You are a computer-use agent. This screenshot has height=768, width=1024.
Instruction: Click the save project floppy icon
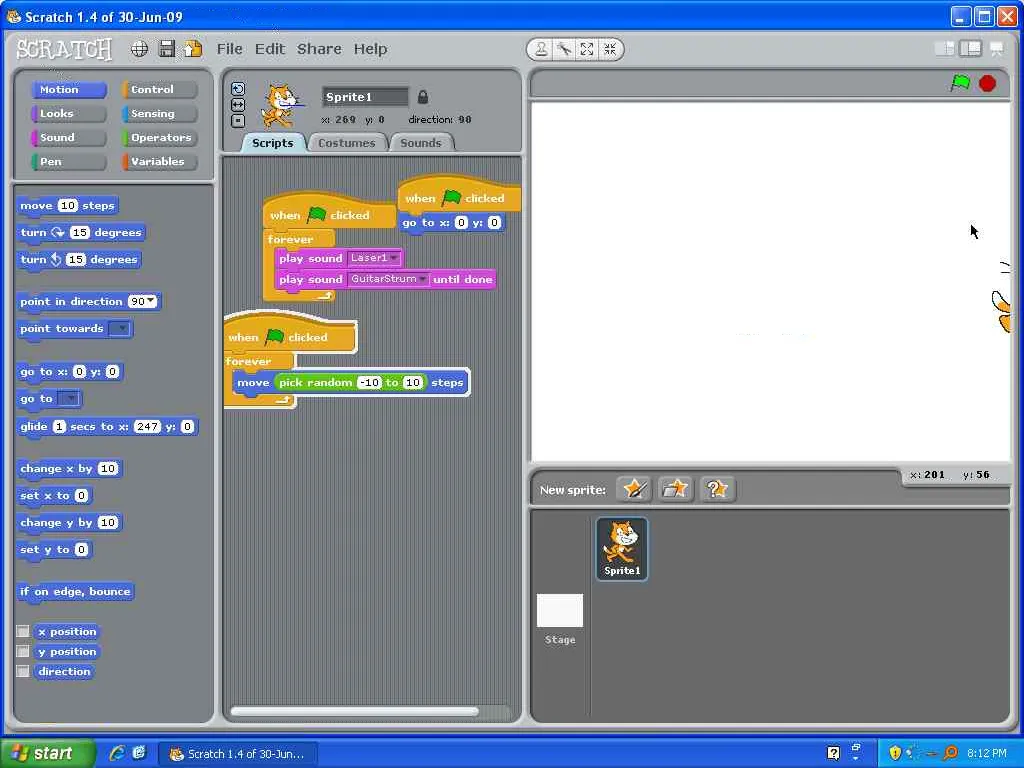(167, 49)
